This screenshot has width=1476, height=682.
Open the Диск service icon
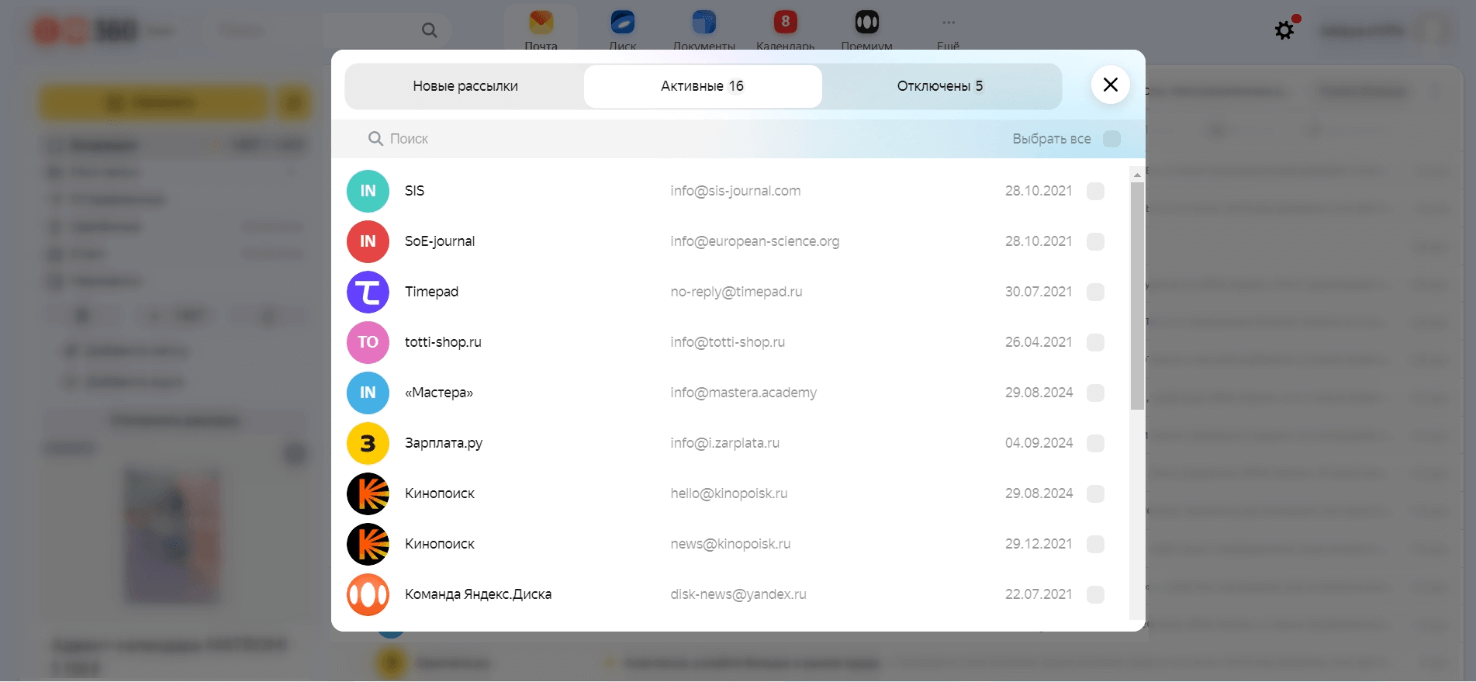pos(622,22)
